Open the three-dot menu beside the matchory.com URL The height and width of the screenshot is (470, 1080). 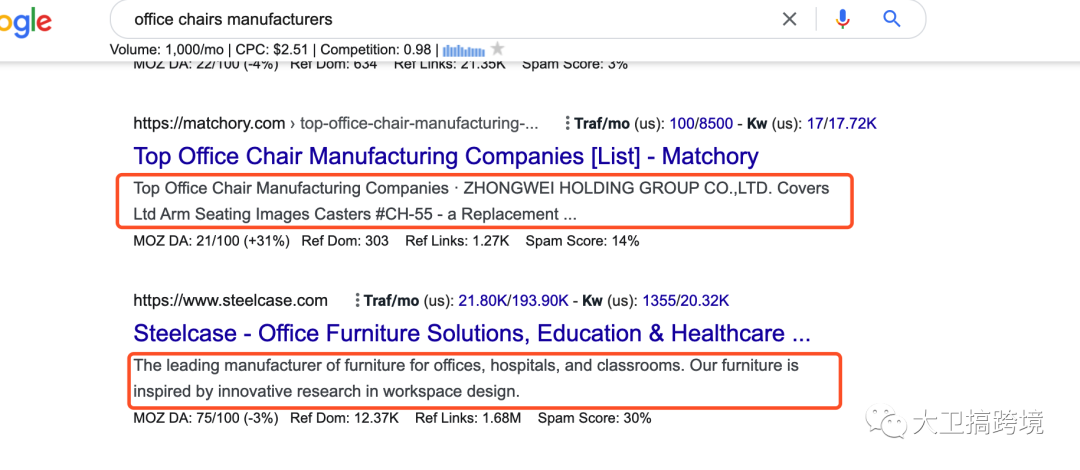(567, 124)
